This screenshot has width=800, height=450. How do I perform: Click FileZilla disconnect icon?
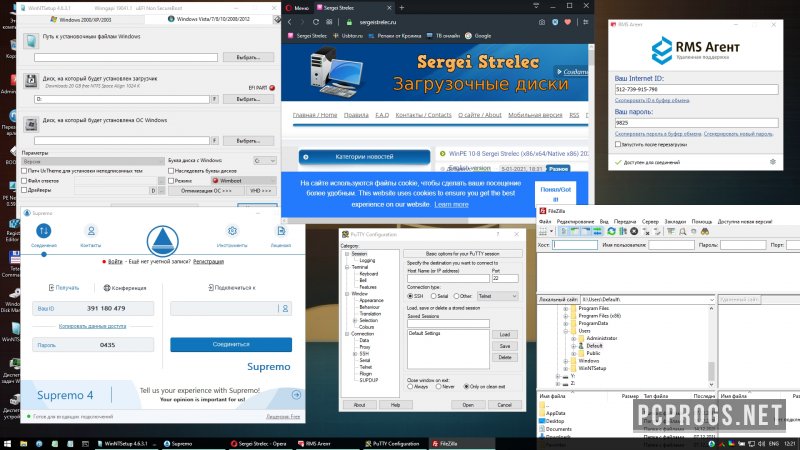[x=646, y=232]
